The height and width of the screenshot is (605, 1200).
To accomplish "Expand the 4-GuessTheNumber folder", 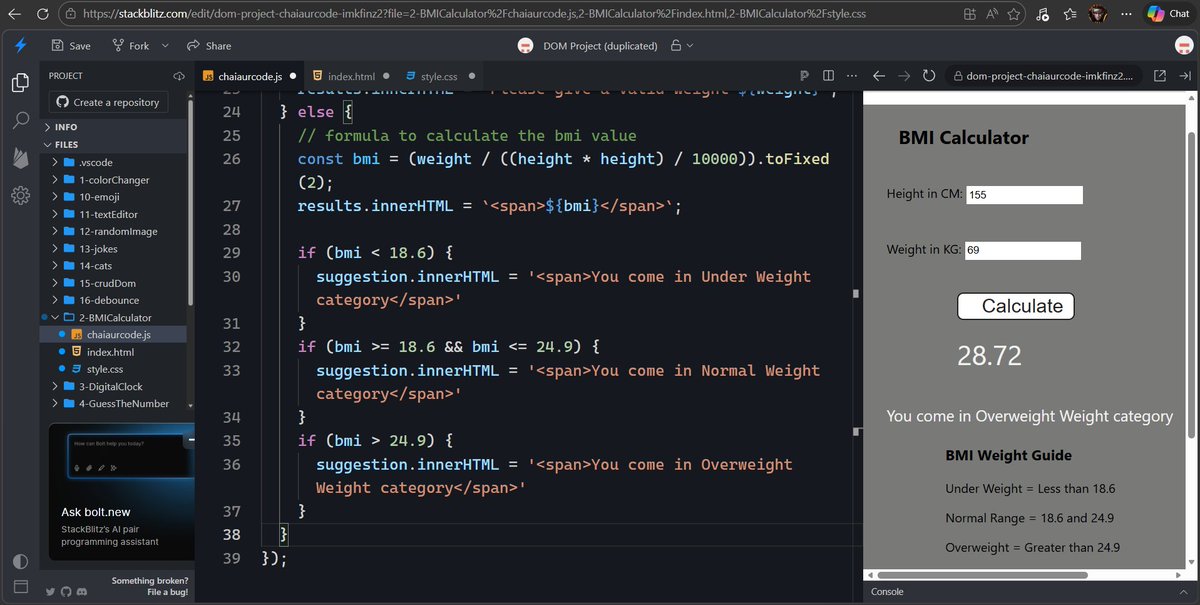I will click(x=113, y=404).
